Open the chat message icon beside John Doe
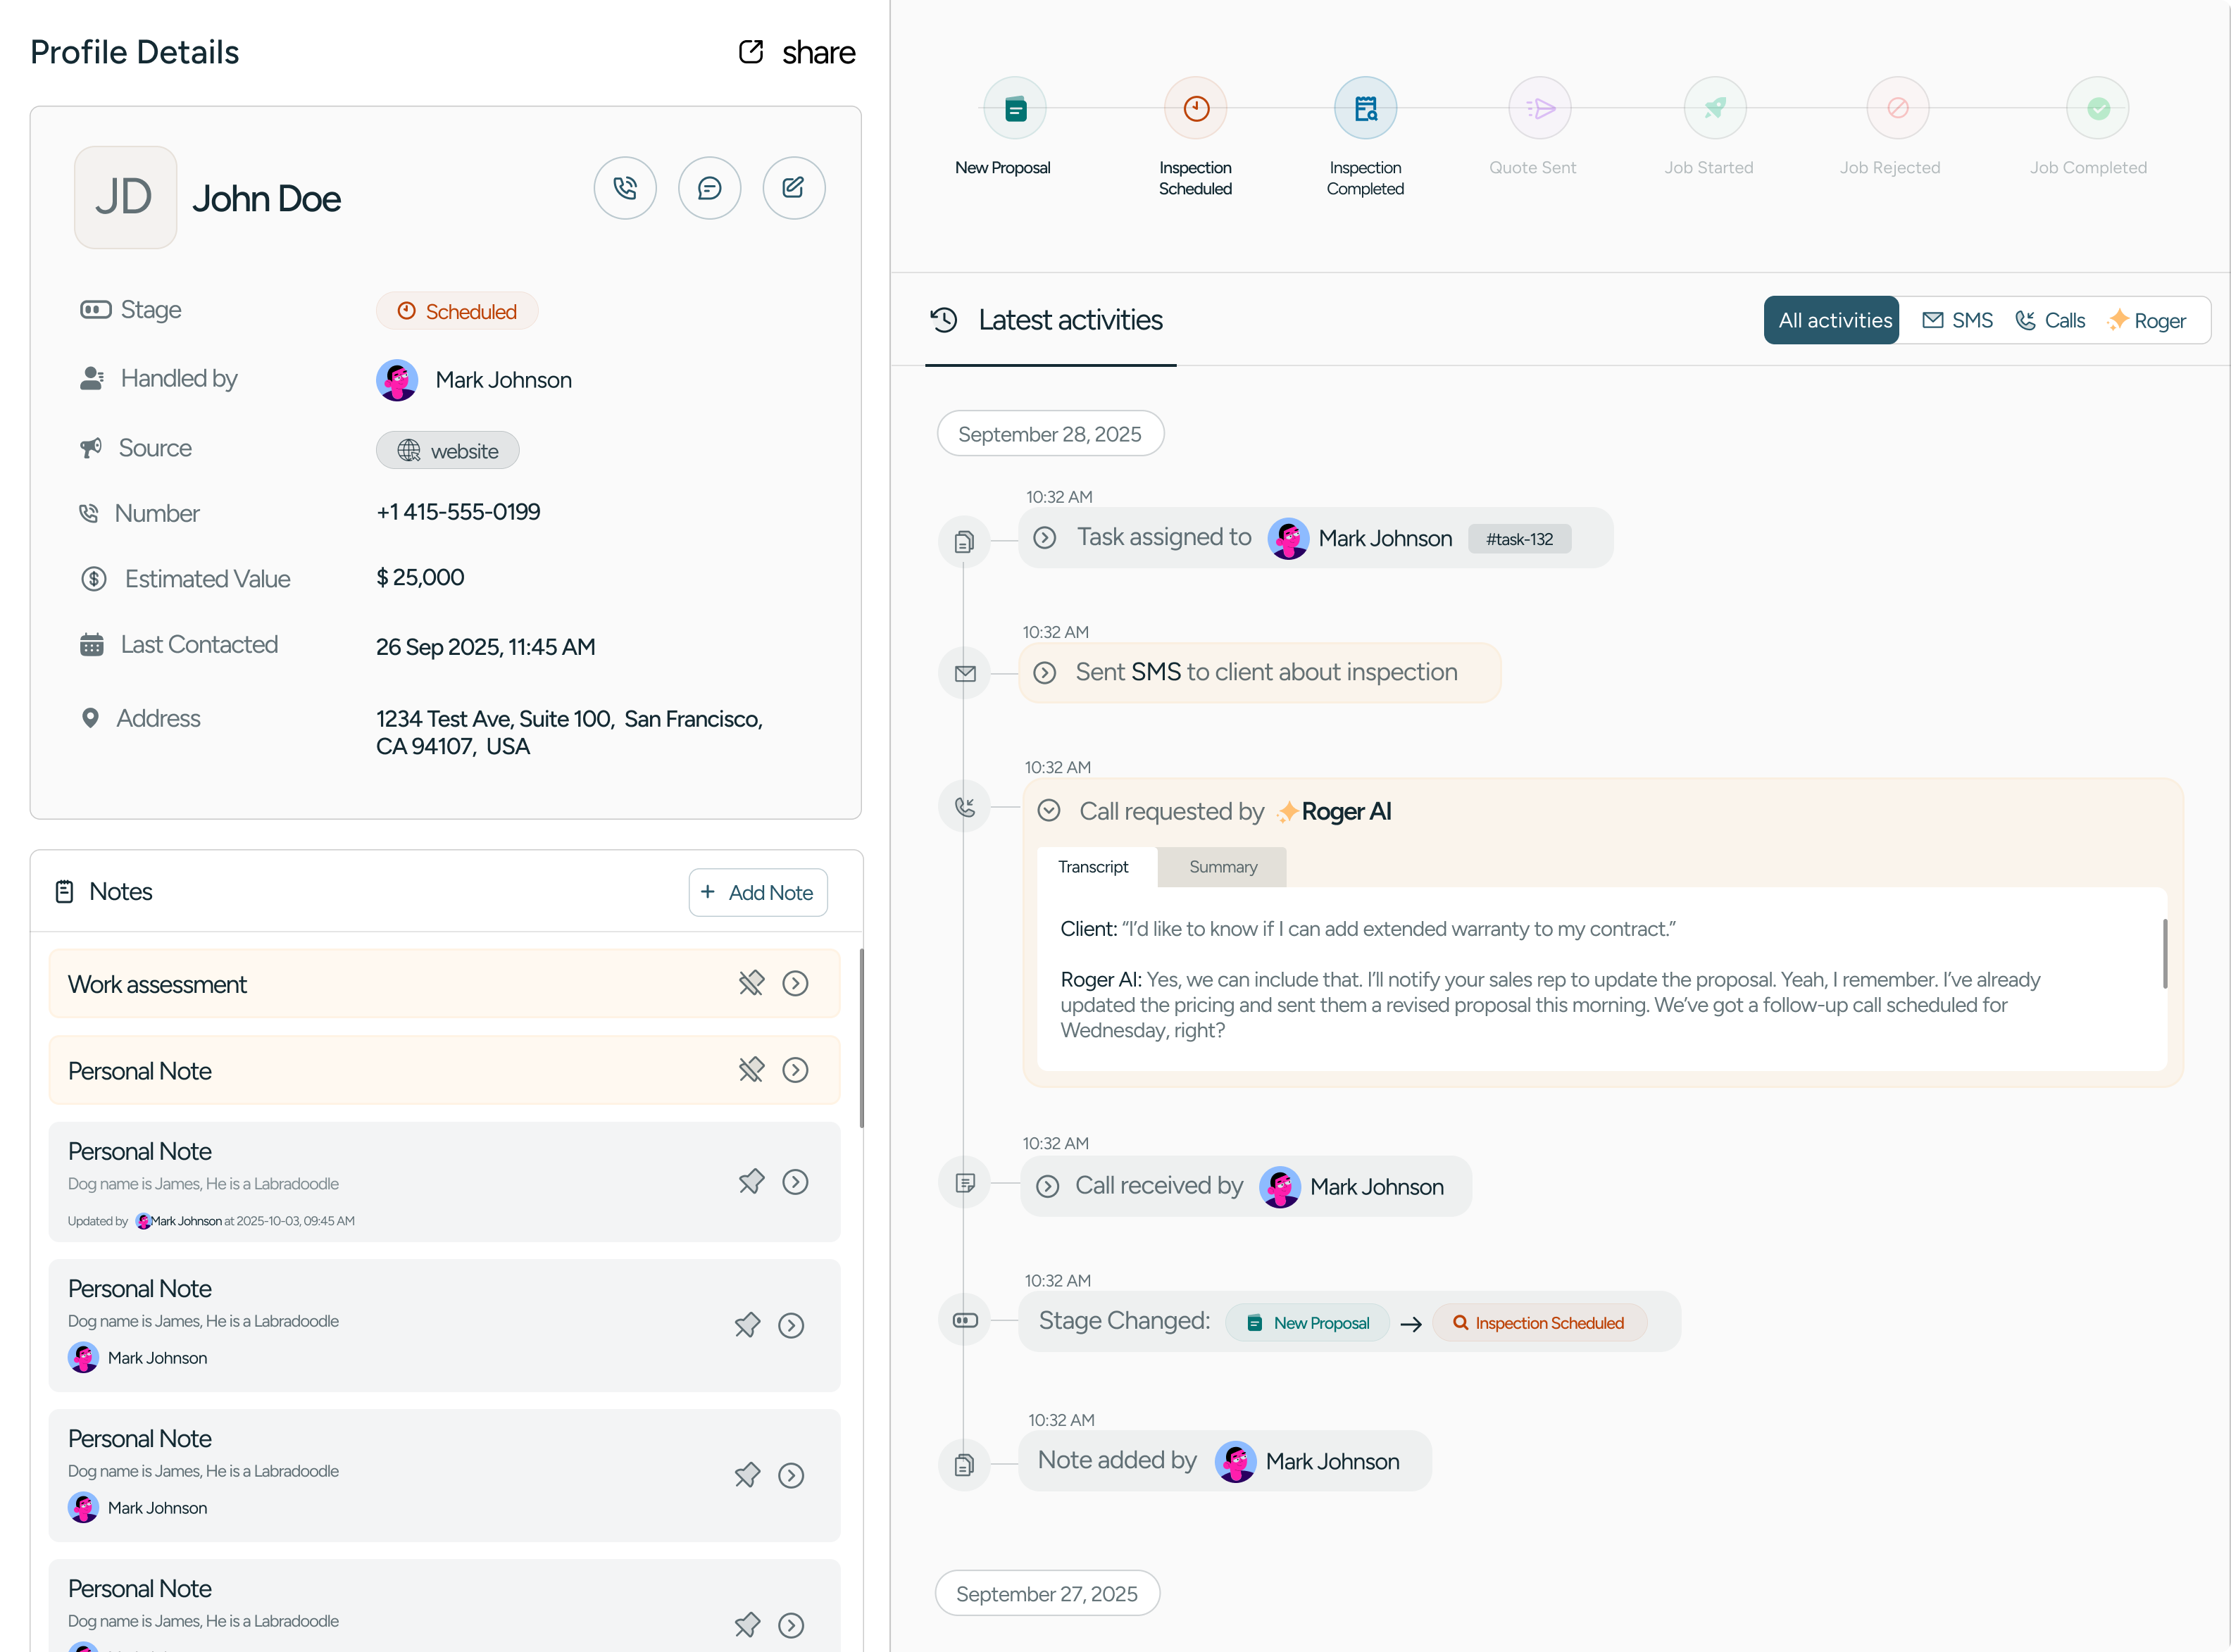Screen dimensions: 2231x1652 pos(709,188)
